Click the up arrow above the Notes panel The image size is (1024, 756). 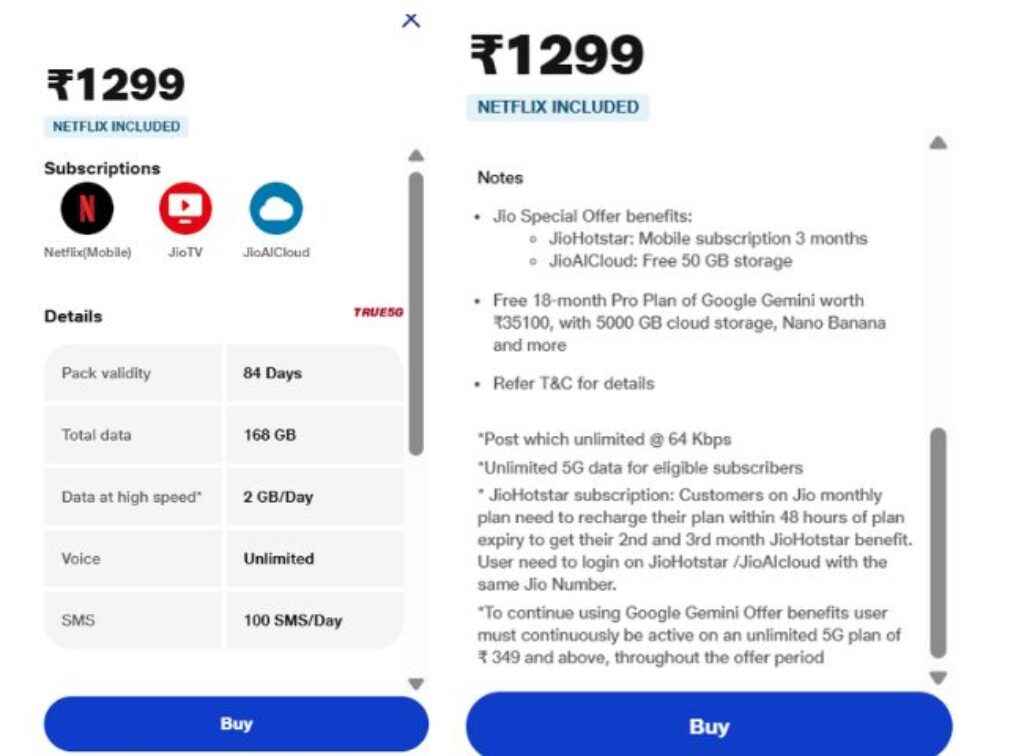(938, 141)
